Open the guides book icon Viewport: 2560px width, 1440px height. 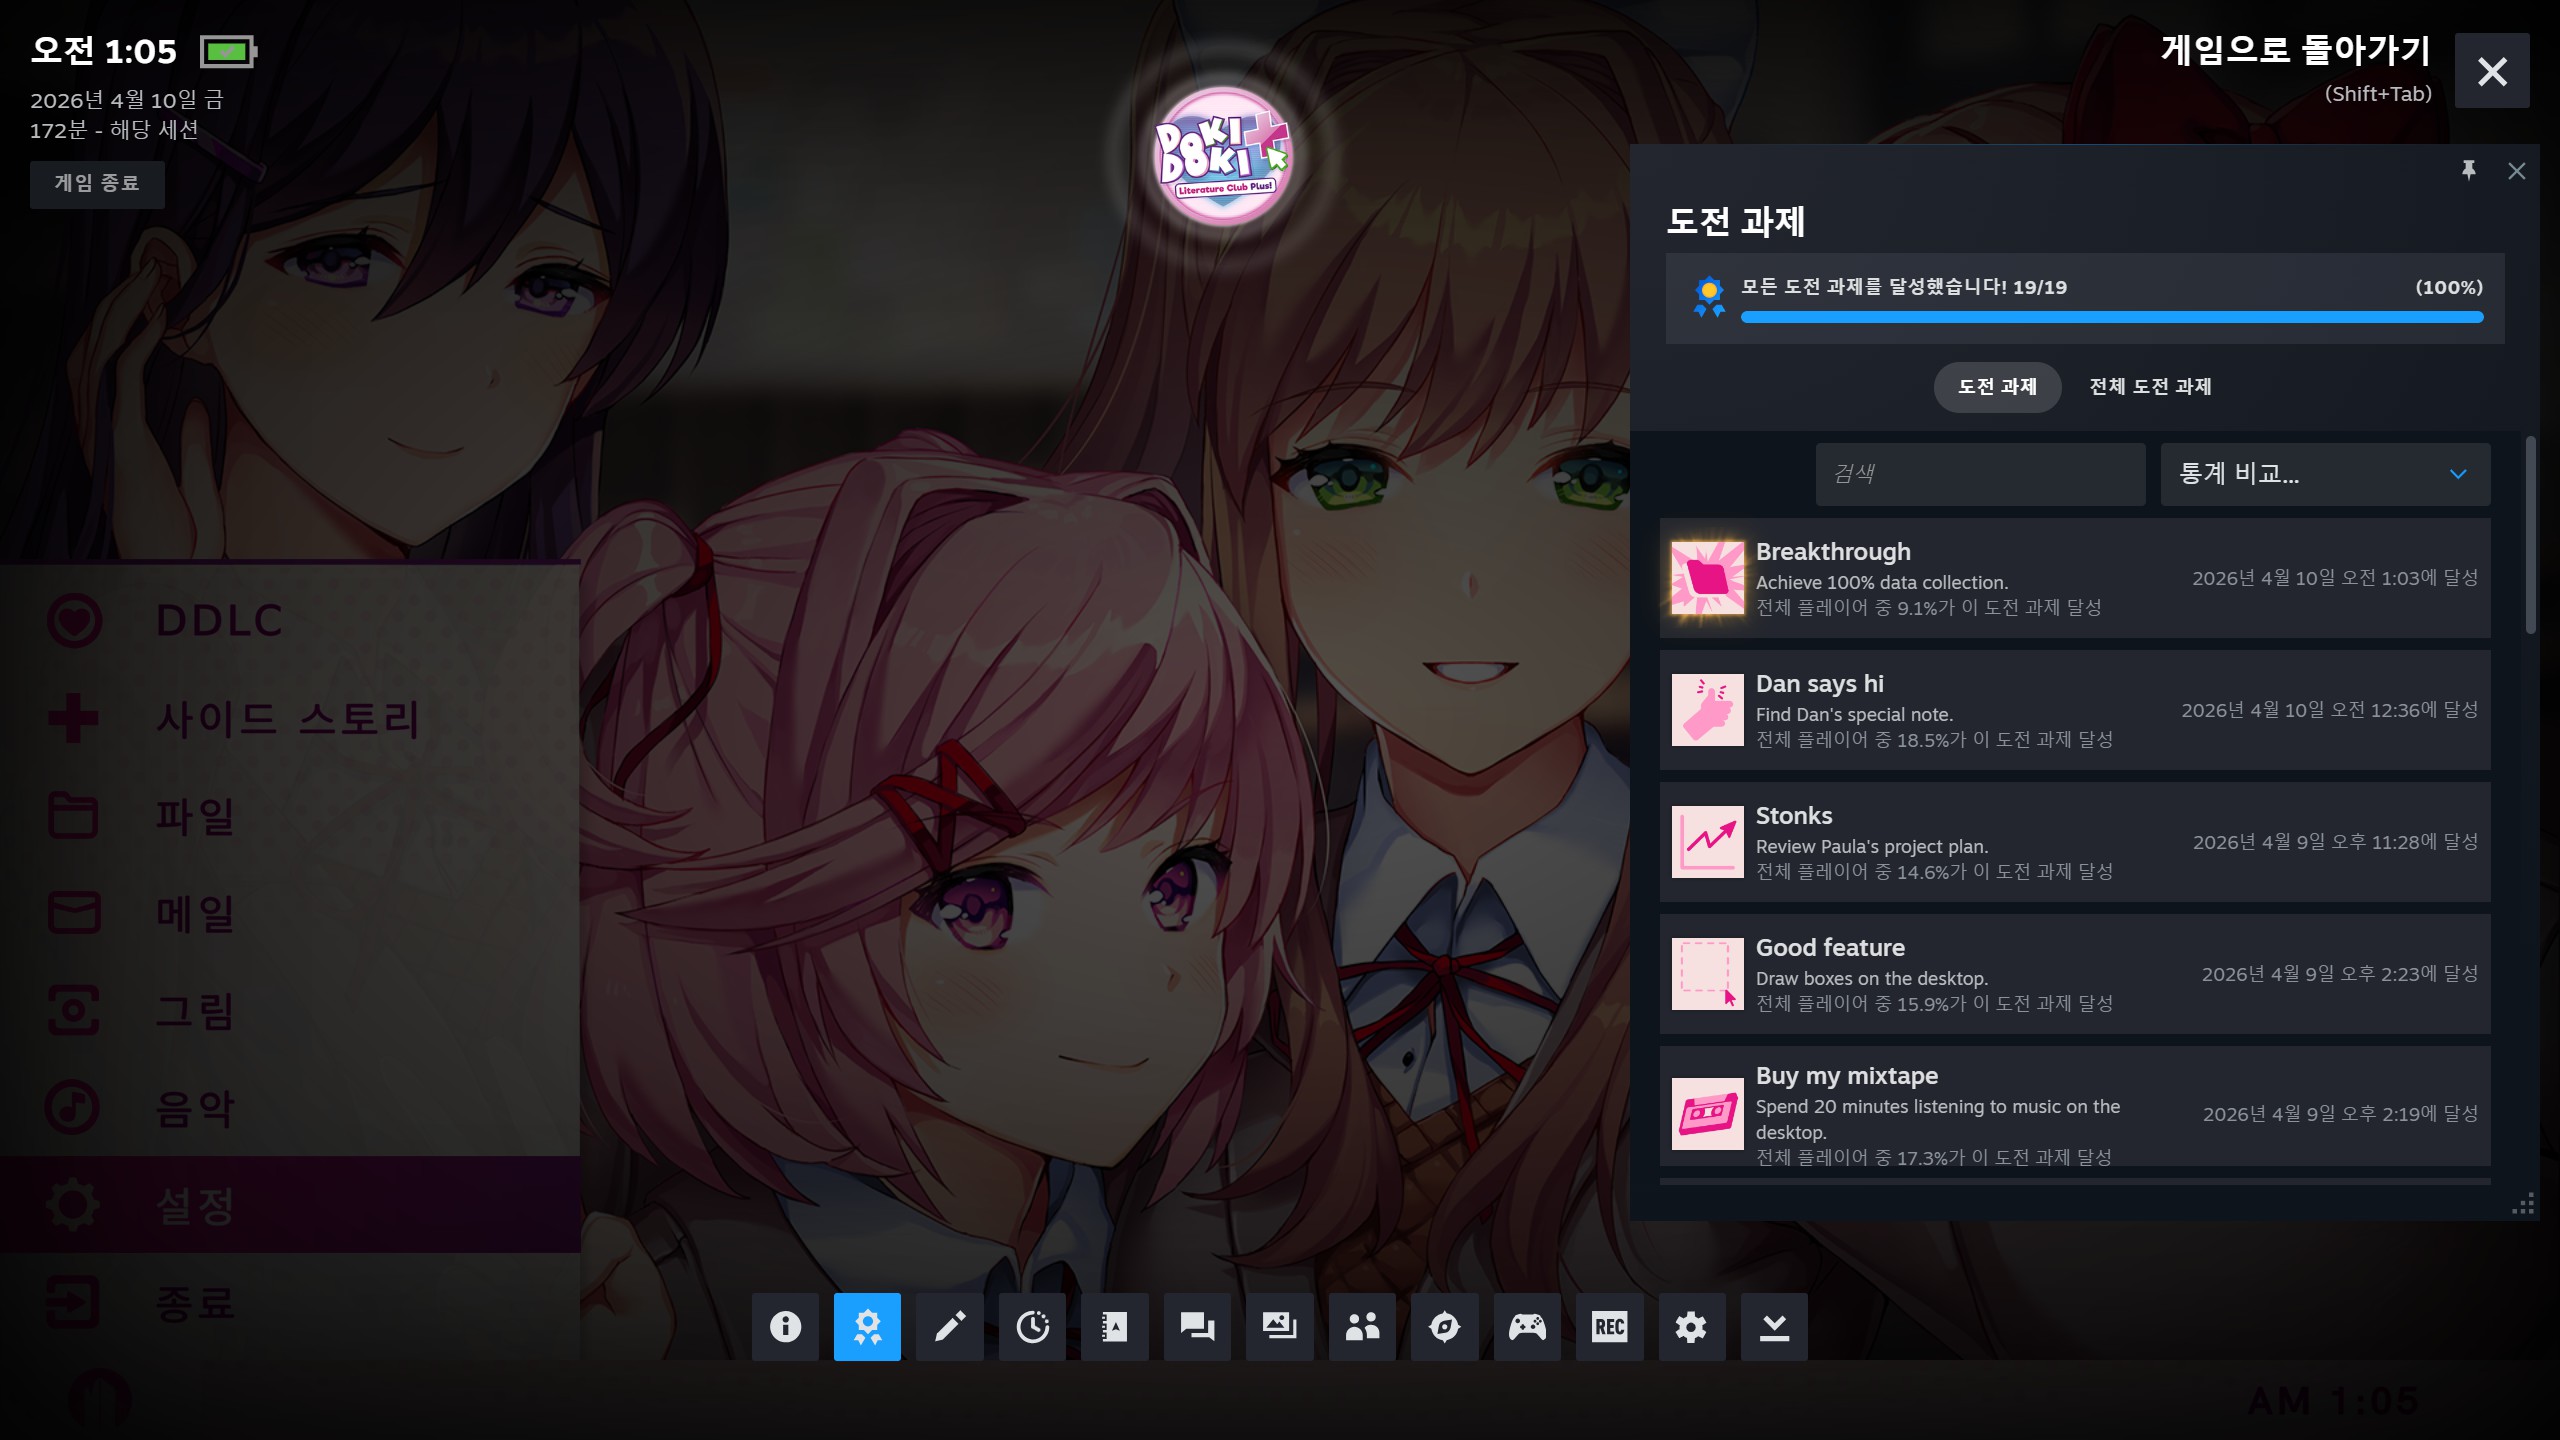tap(1114, 1327)
